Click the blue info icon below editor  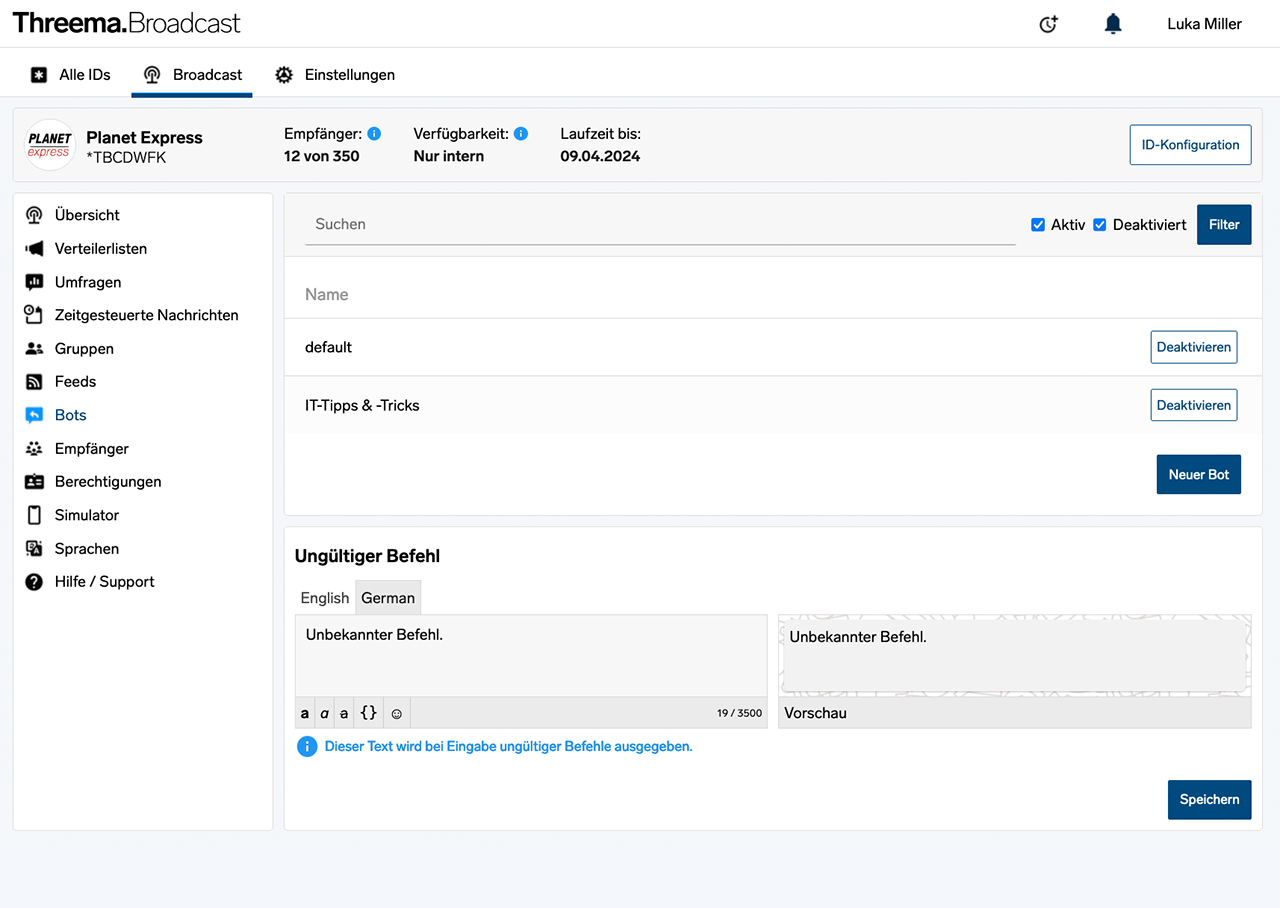point(307,746)
